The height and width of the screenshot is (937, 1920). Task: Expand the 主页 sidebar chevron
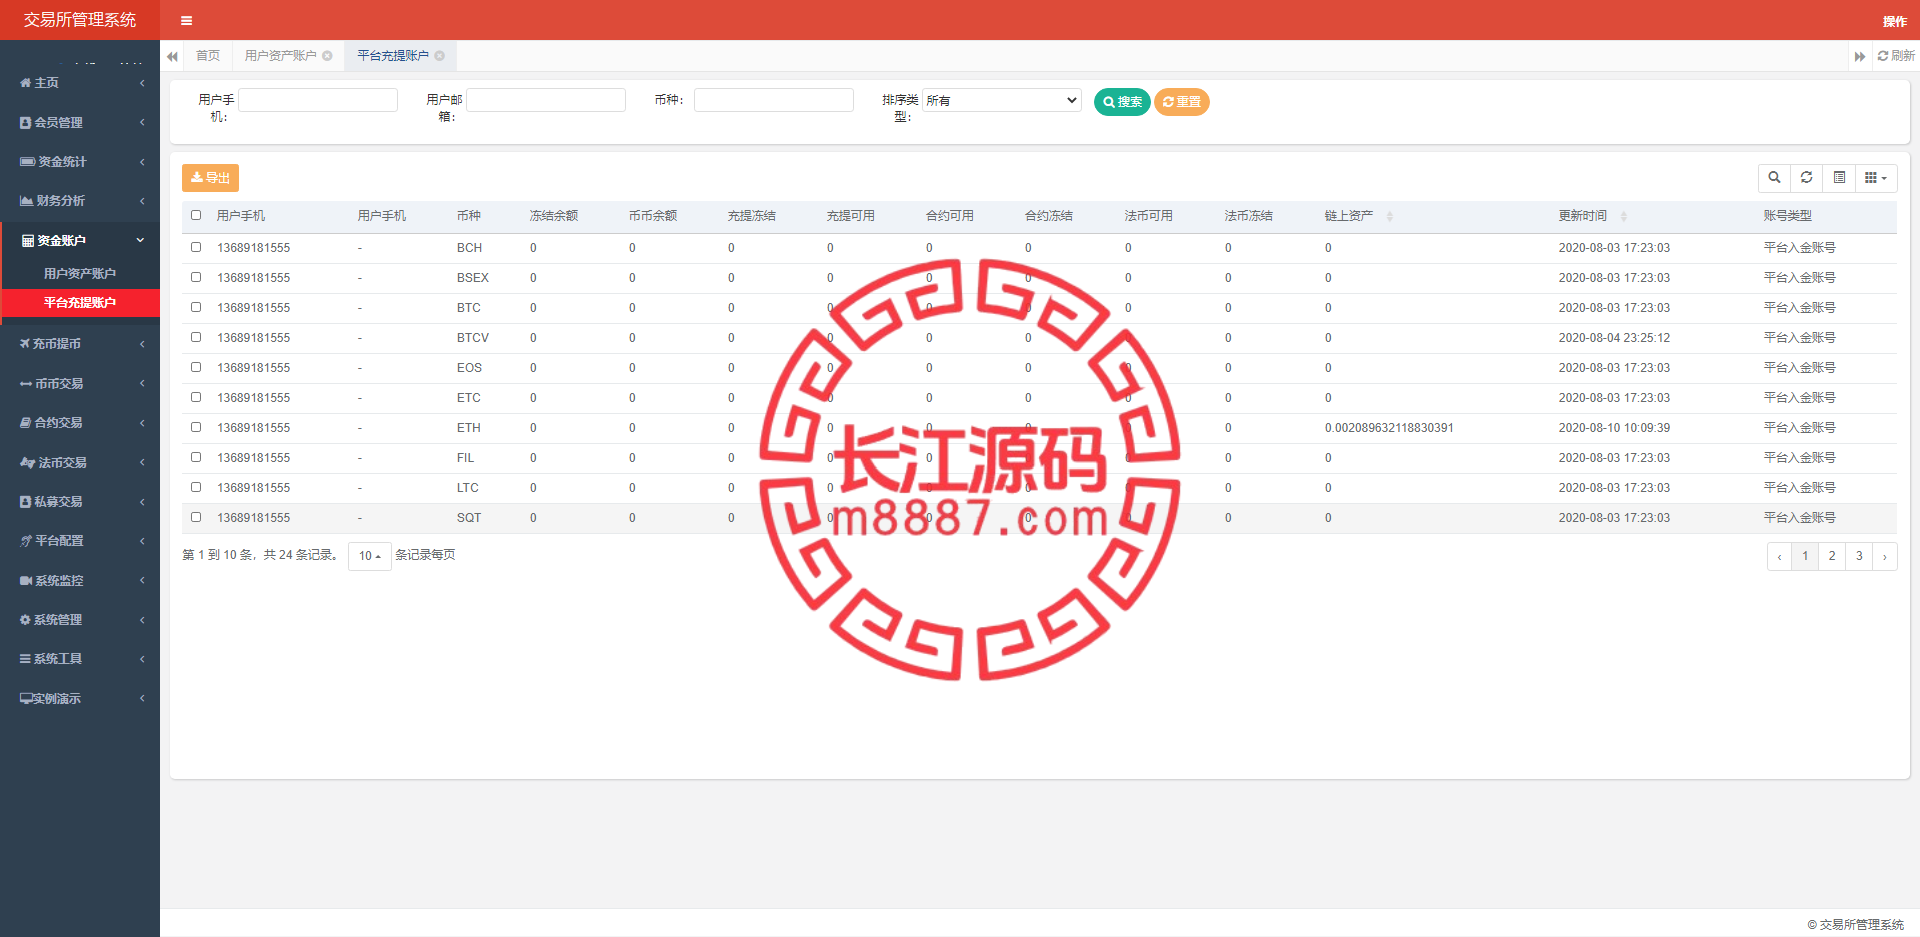142,83
